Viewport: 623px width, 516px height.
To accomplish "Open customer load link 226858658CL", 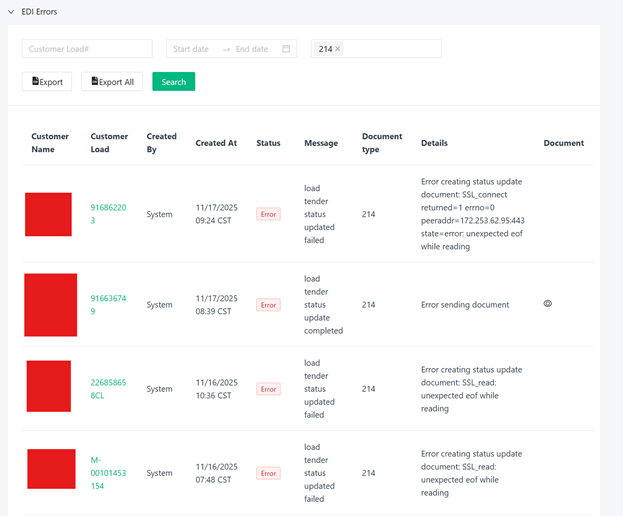I will pyautogui.click(x=108, y=389).
